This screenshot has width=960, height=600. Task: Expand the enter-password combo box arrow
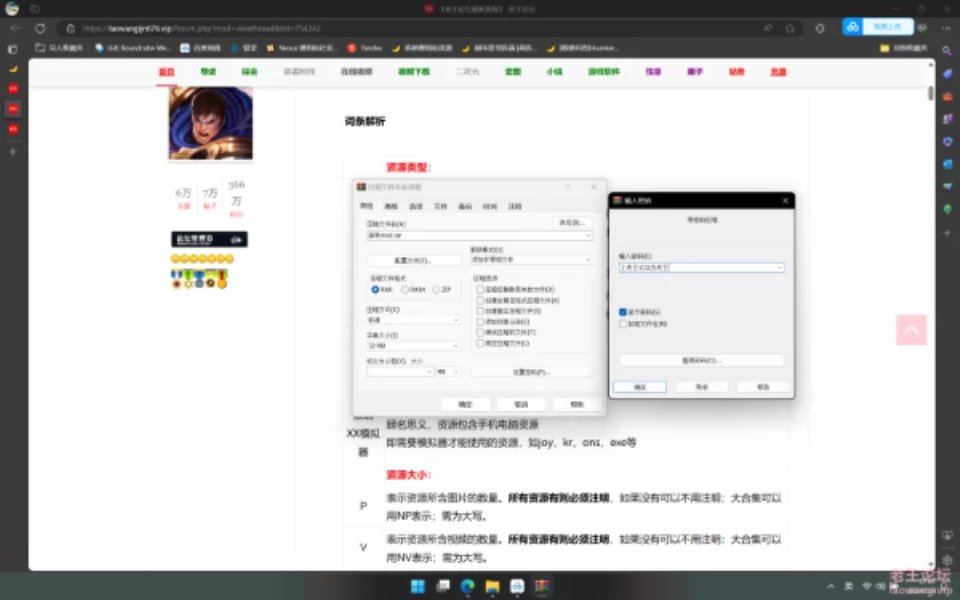point(779,268)
